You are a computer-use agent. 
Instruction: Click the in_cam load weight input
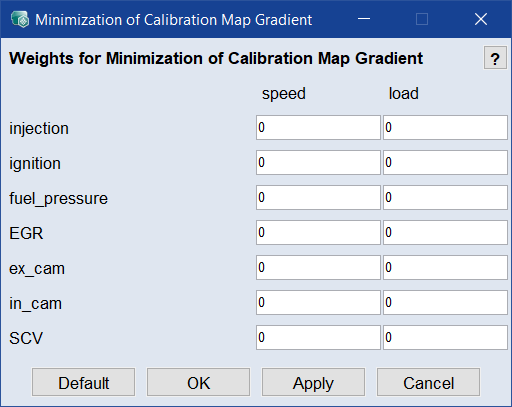[x=445, y=303]
